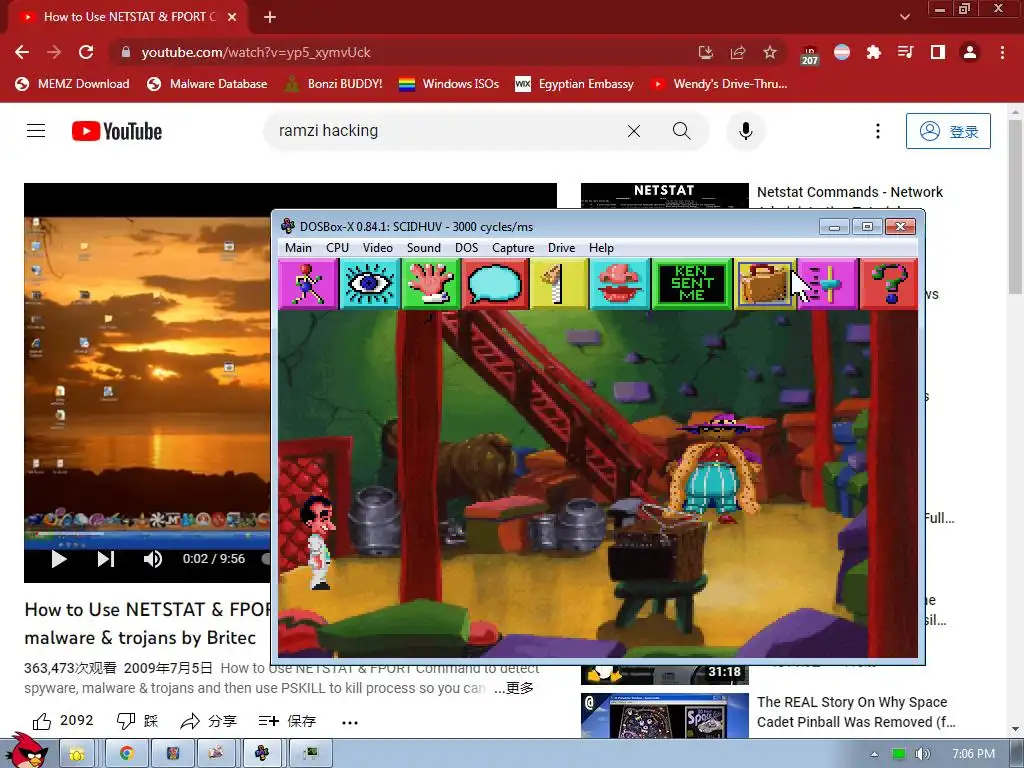Open the media control icon in Chrome toolbar

906,52
